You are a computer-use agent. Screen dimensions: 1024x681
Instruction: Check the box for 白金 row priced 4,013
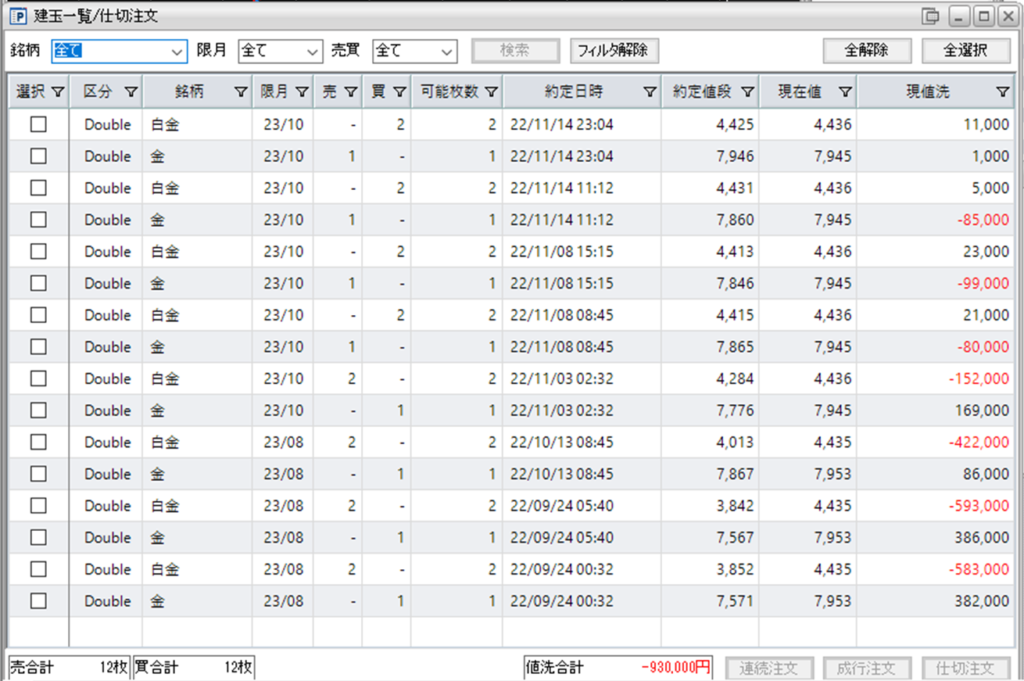tap(39, 442)
